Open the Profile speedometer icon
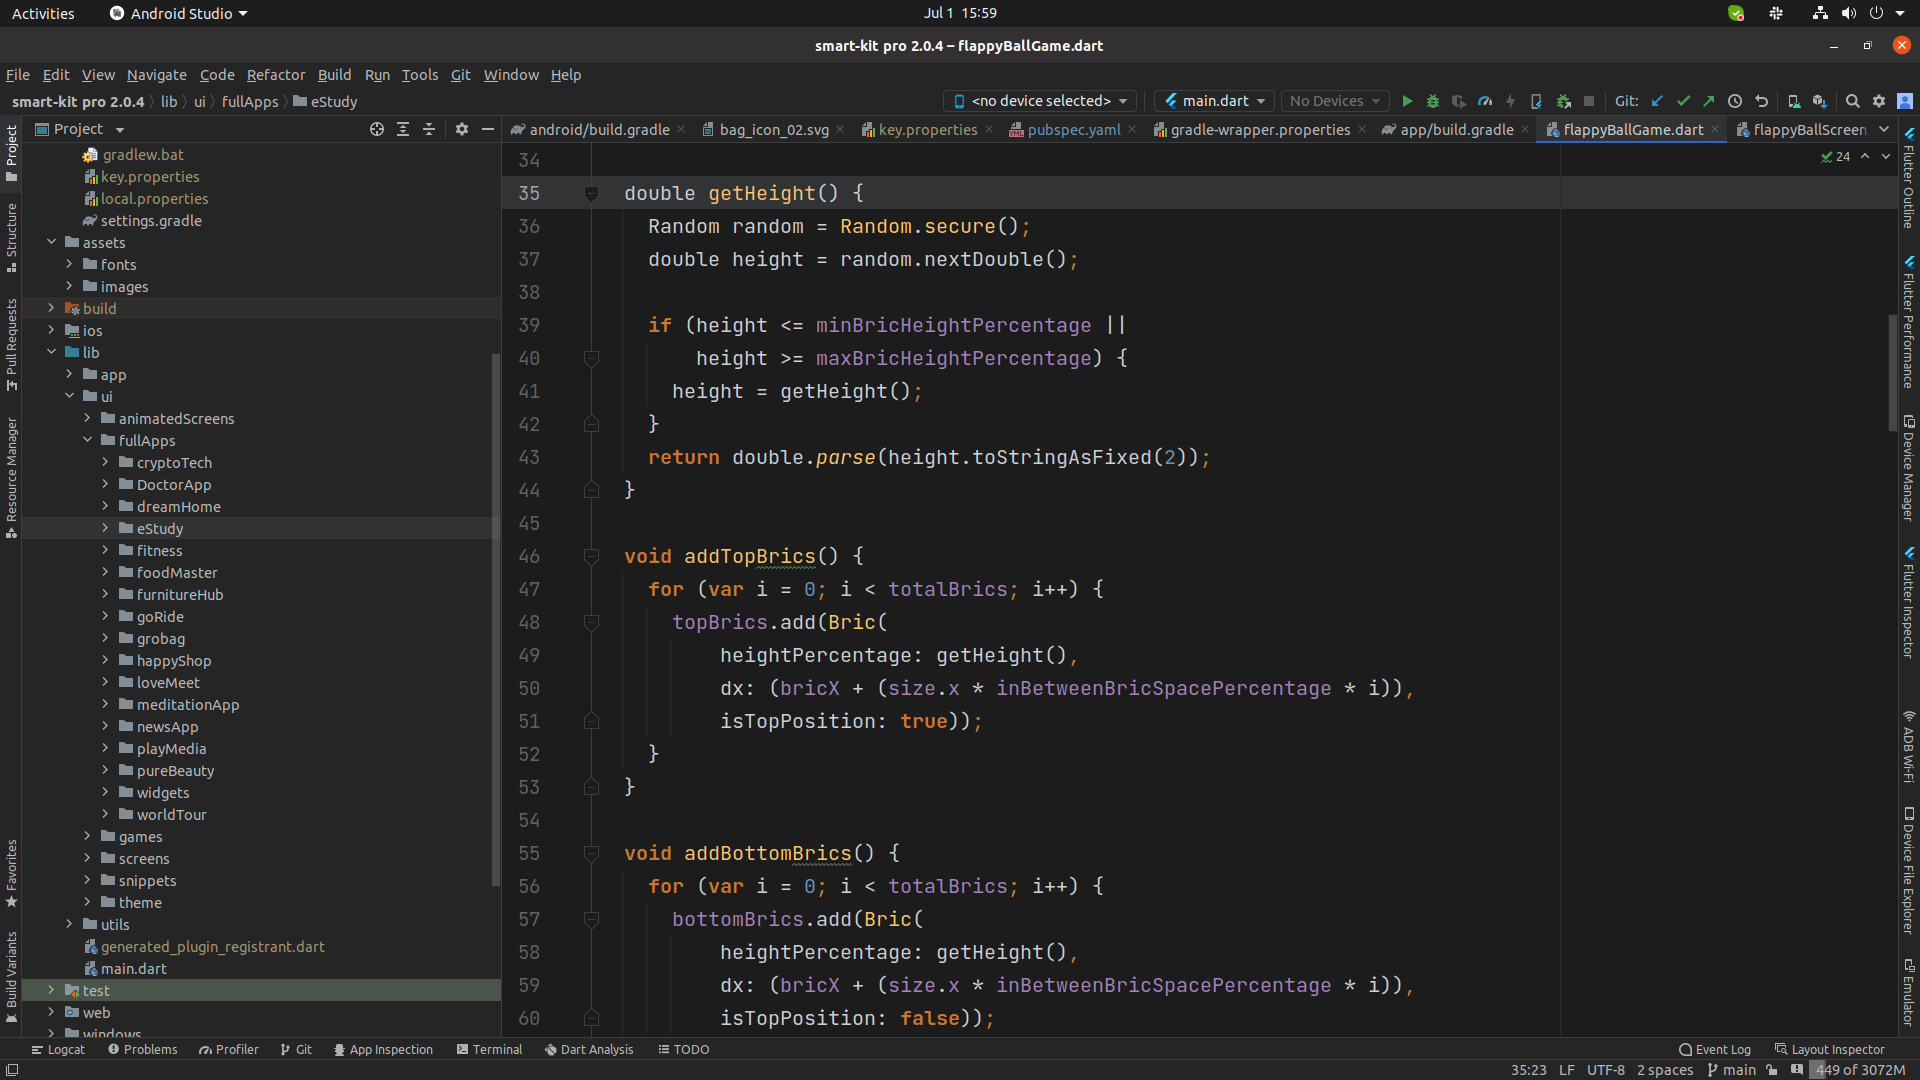Screen dimensions: 1920x1080 (x=1485, y=101)
